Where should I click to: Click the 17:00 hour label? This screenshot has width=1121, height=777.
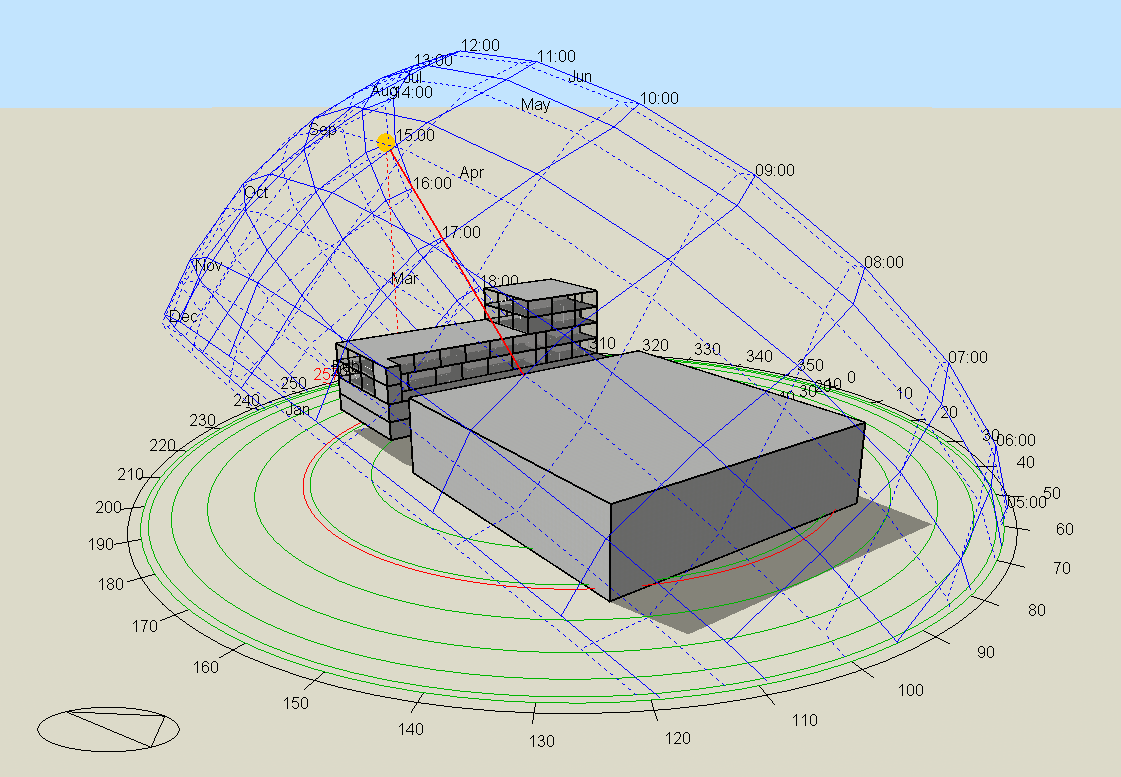tap(461, 232)
